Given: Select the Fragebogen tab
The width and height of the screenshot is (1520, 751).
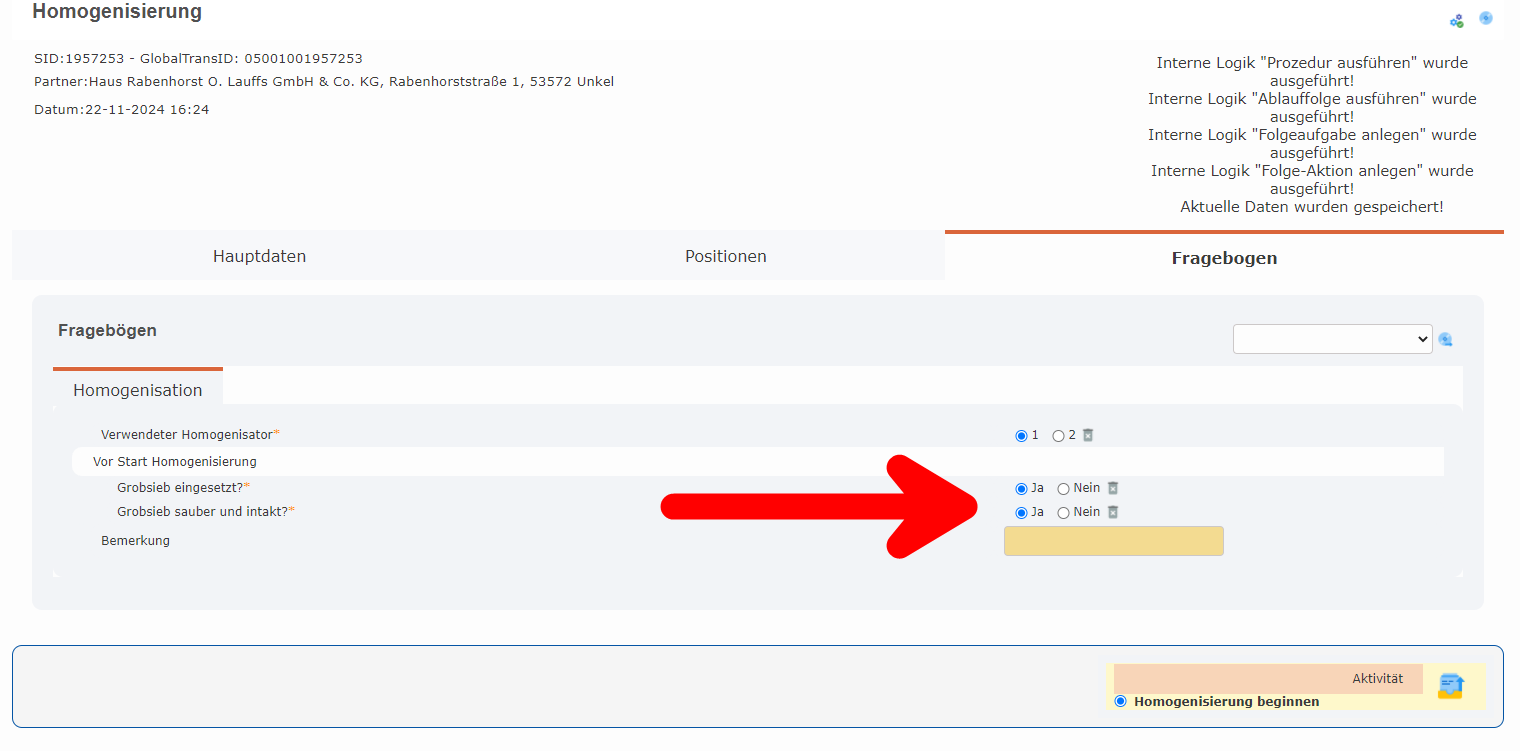Looking at the screenshot, I should 1224,258.
